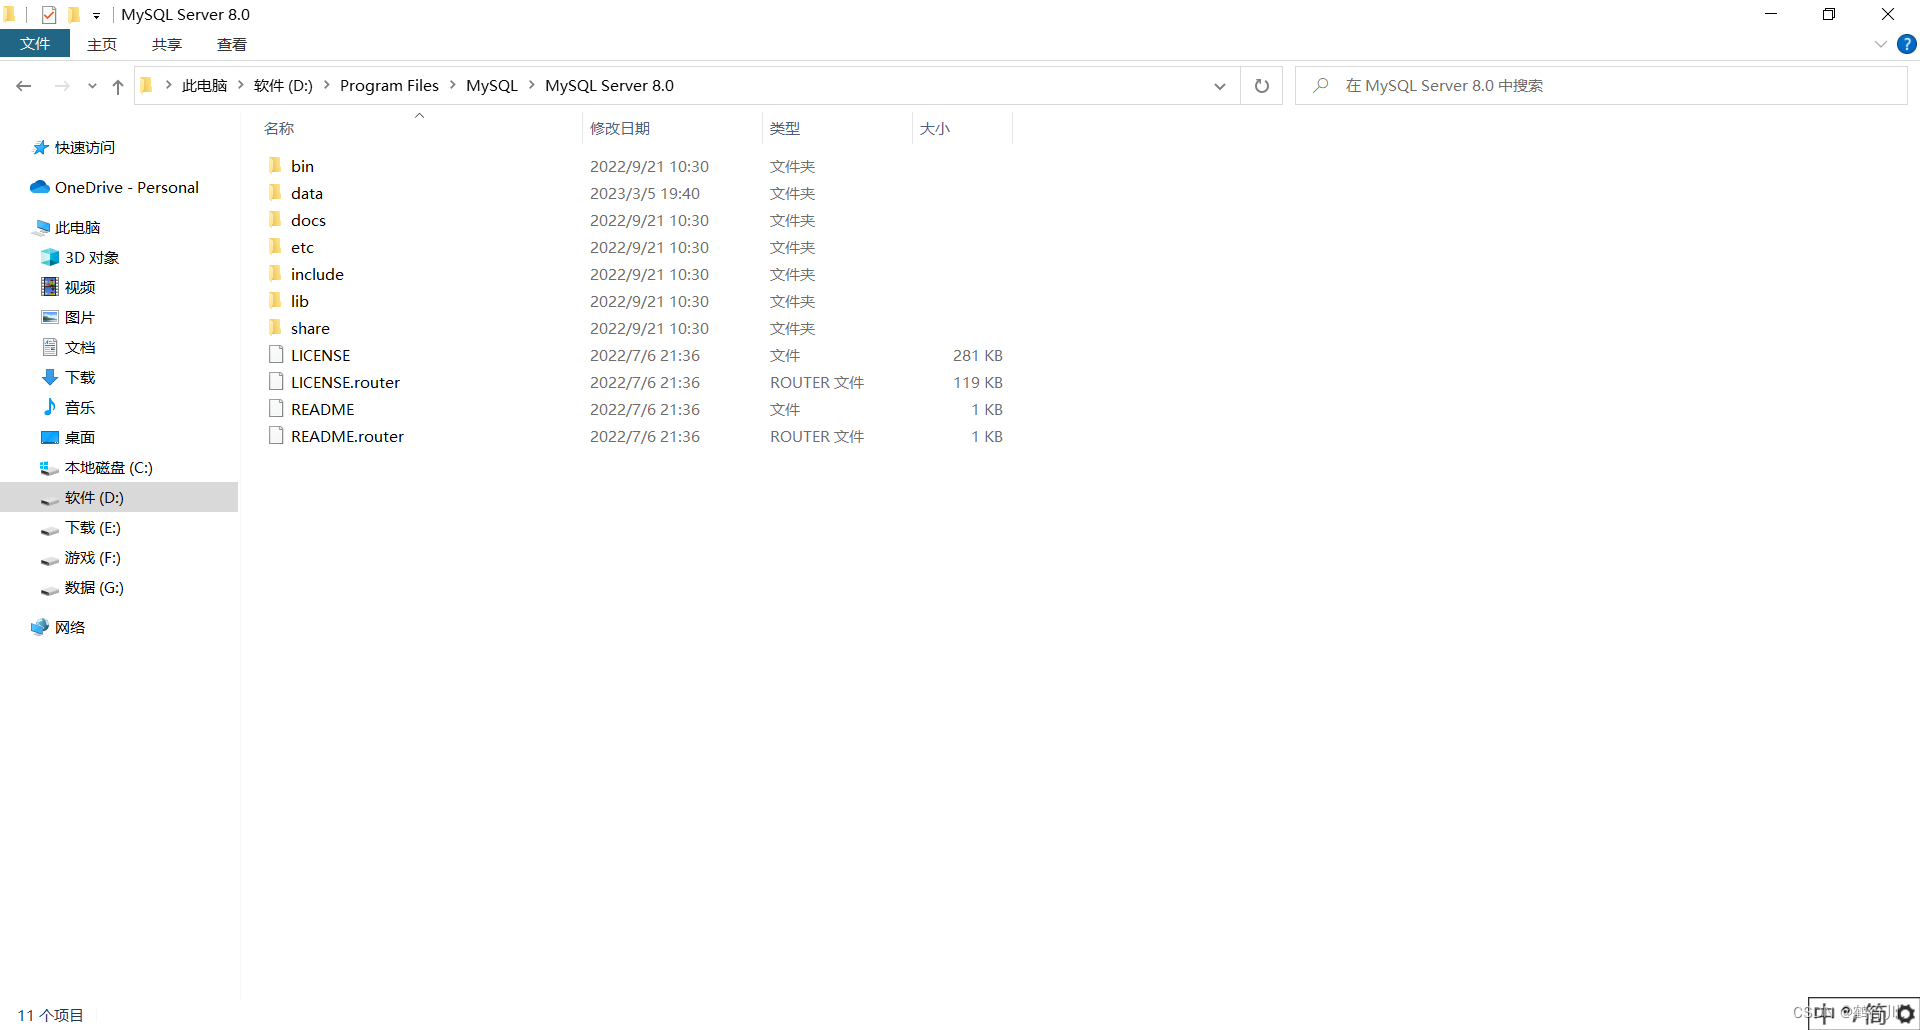Expand the breadcrumb chevron after 此电脑

point(241,85)
